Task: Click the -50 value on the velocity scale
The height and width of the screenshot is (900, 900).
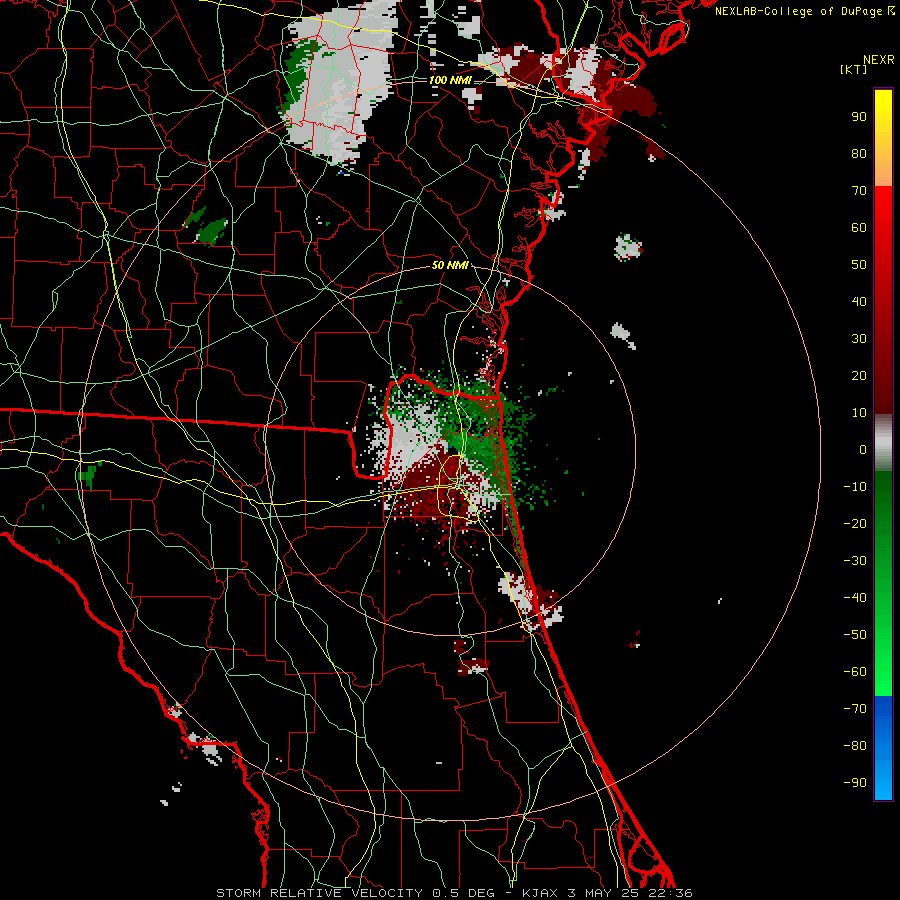Action: click(x=855, y=635)
